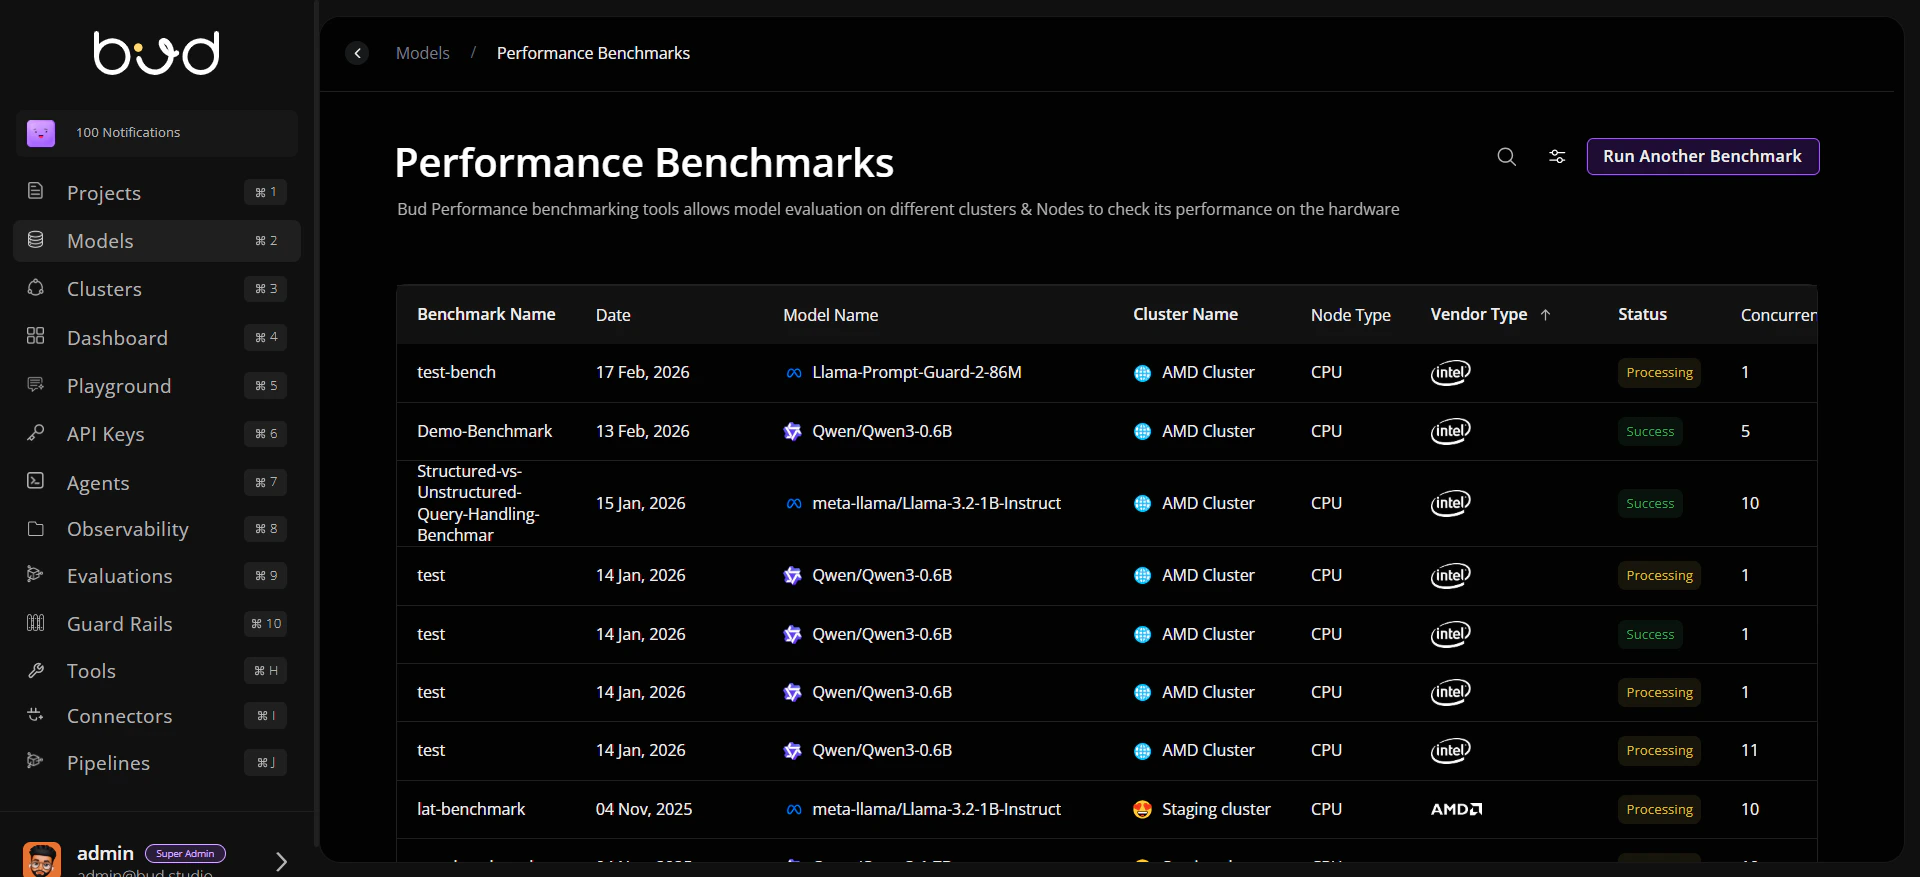Click the Models database icon in sidebar
This screenshot has height=877, width=1920.
[x=35, y=240]
